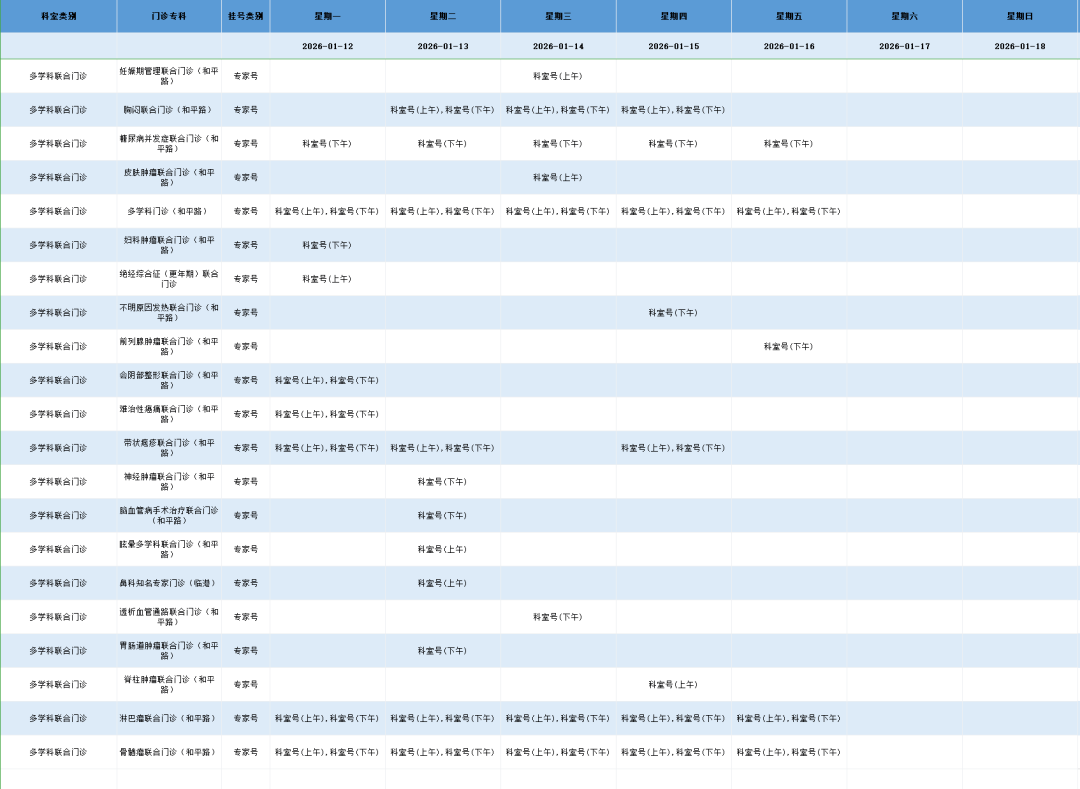1080x789 pixels.
Task: Select 不明原因发热联合门诊 Thursday 科室号(下午) slot
Action: click(x=673, y=313)
